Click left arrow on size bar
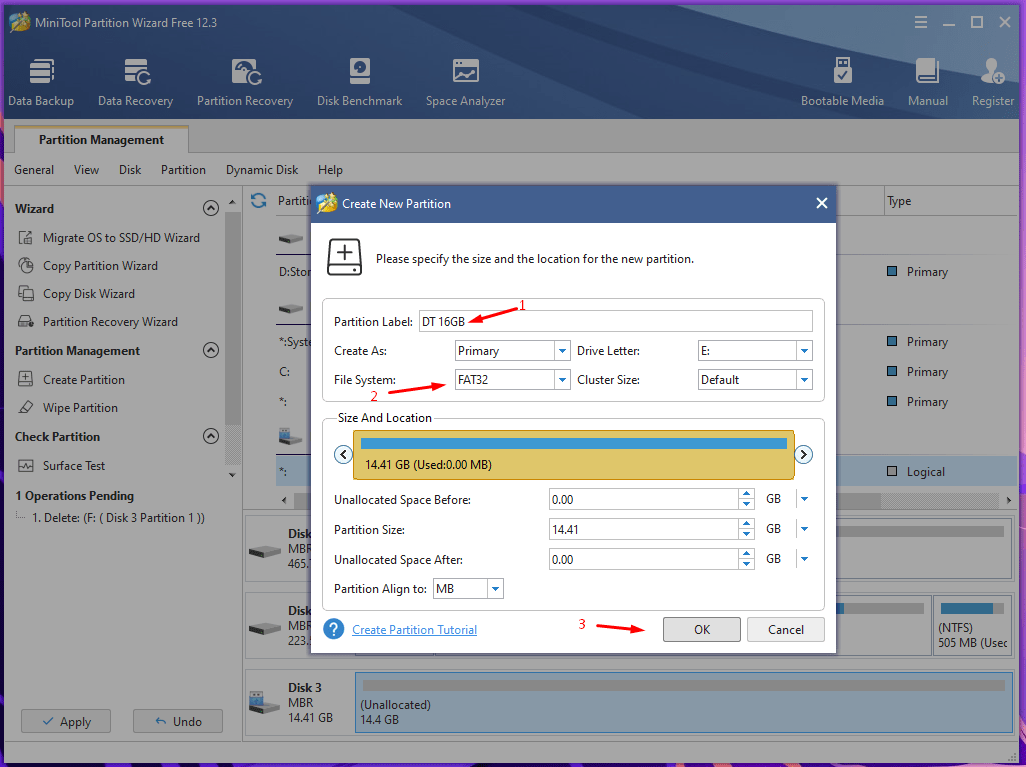 coord(343,454)
